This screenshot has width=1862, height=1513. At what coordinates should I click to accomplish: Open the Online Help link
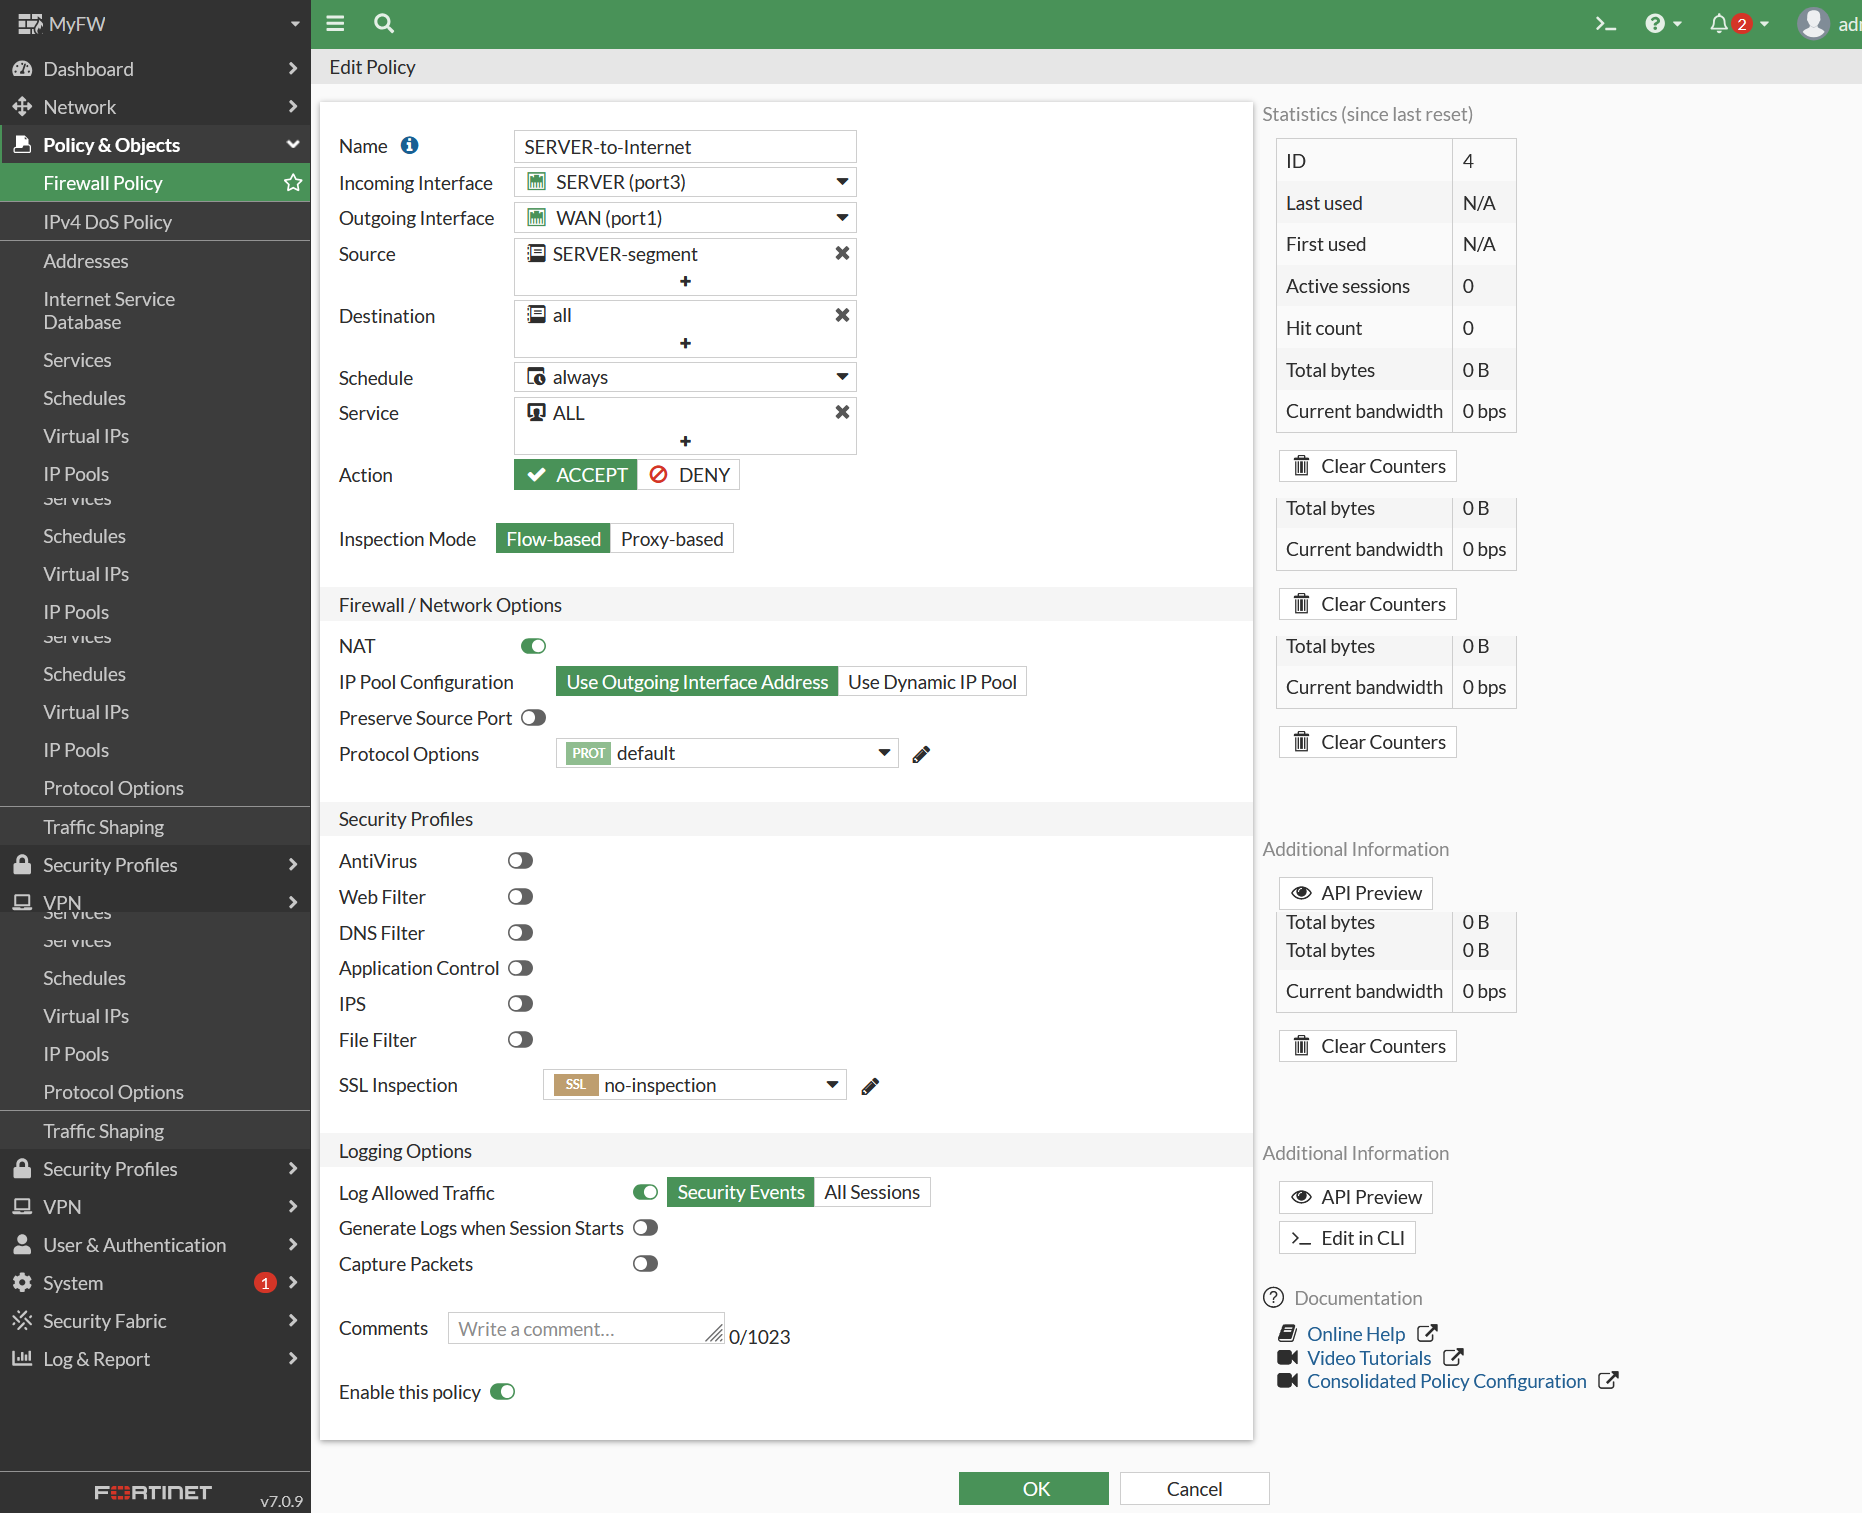pyautogui.click(x=1355, y=1334)
